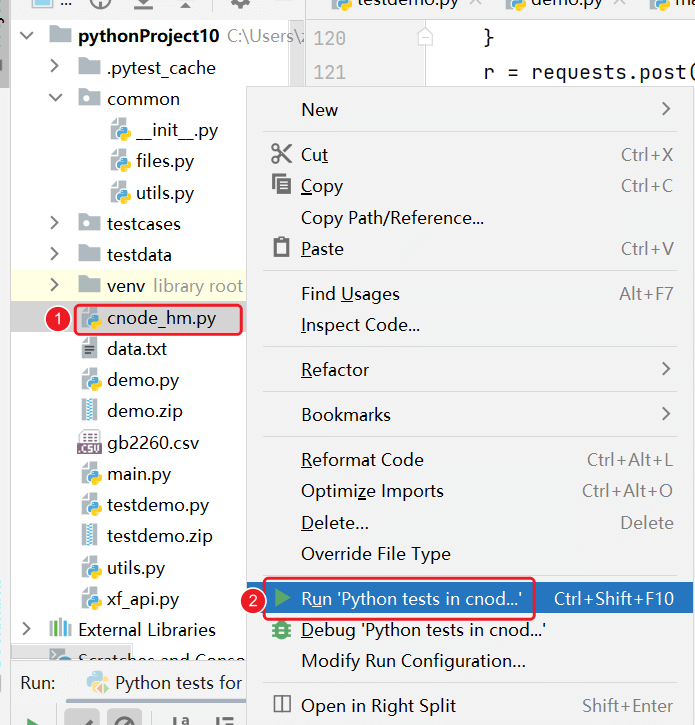Select demo.zip archive
Viewport: 695px width, 725px height.
pyautogui.click(x=145, y=411)
